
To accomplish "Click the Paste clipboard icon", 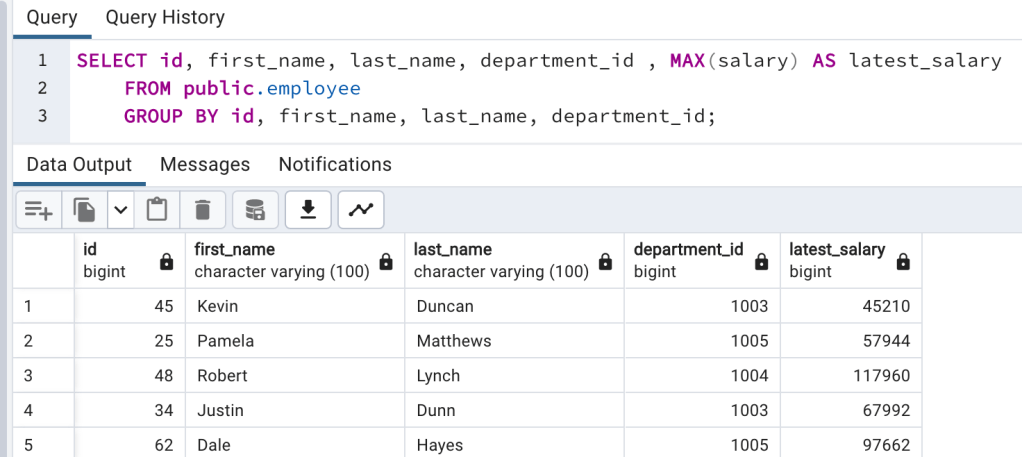I will [157, 210].
